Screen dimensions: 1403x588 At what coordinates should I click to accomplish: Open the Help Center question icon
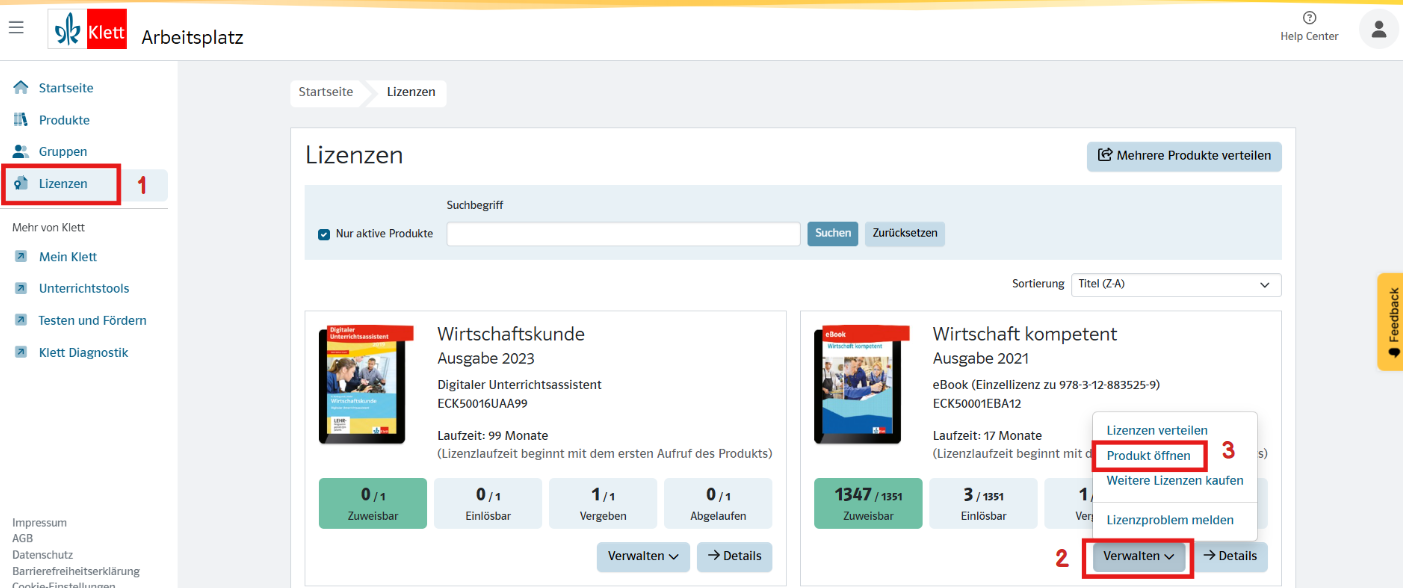(x=1309, y=18)
